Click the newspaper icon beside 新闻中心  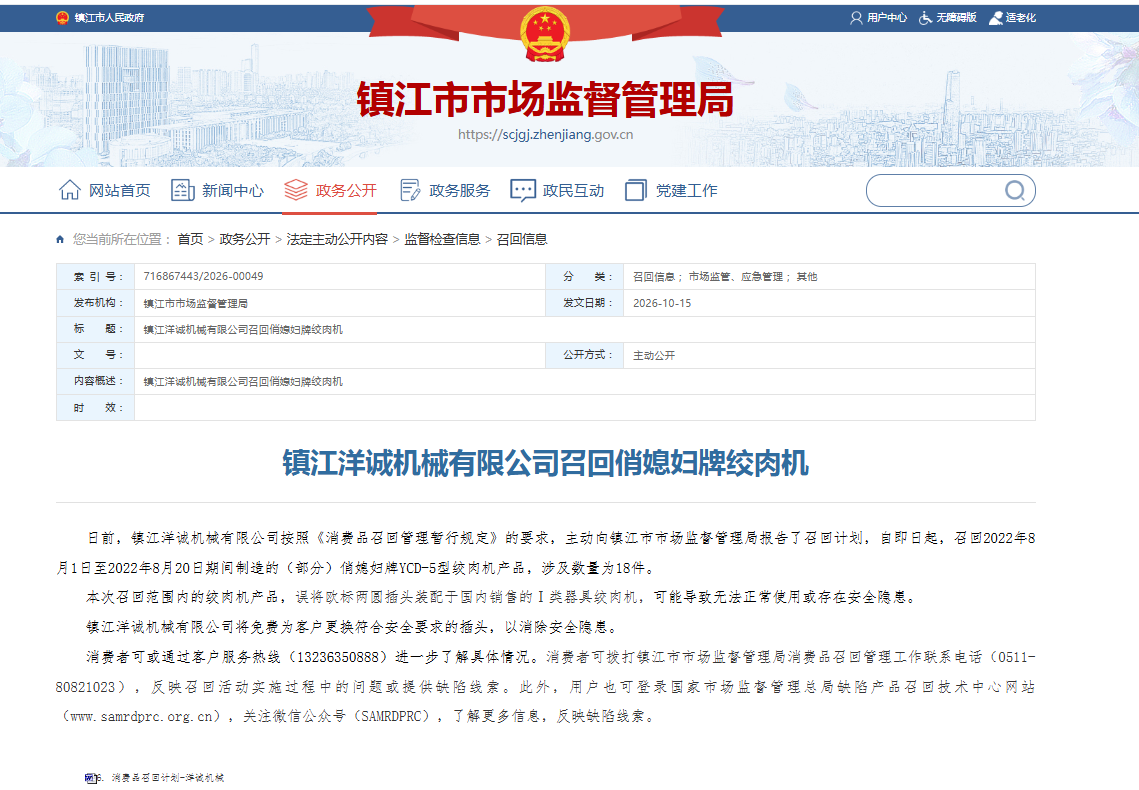click(x=182, y=190)
